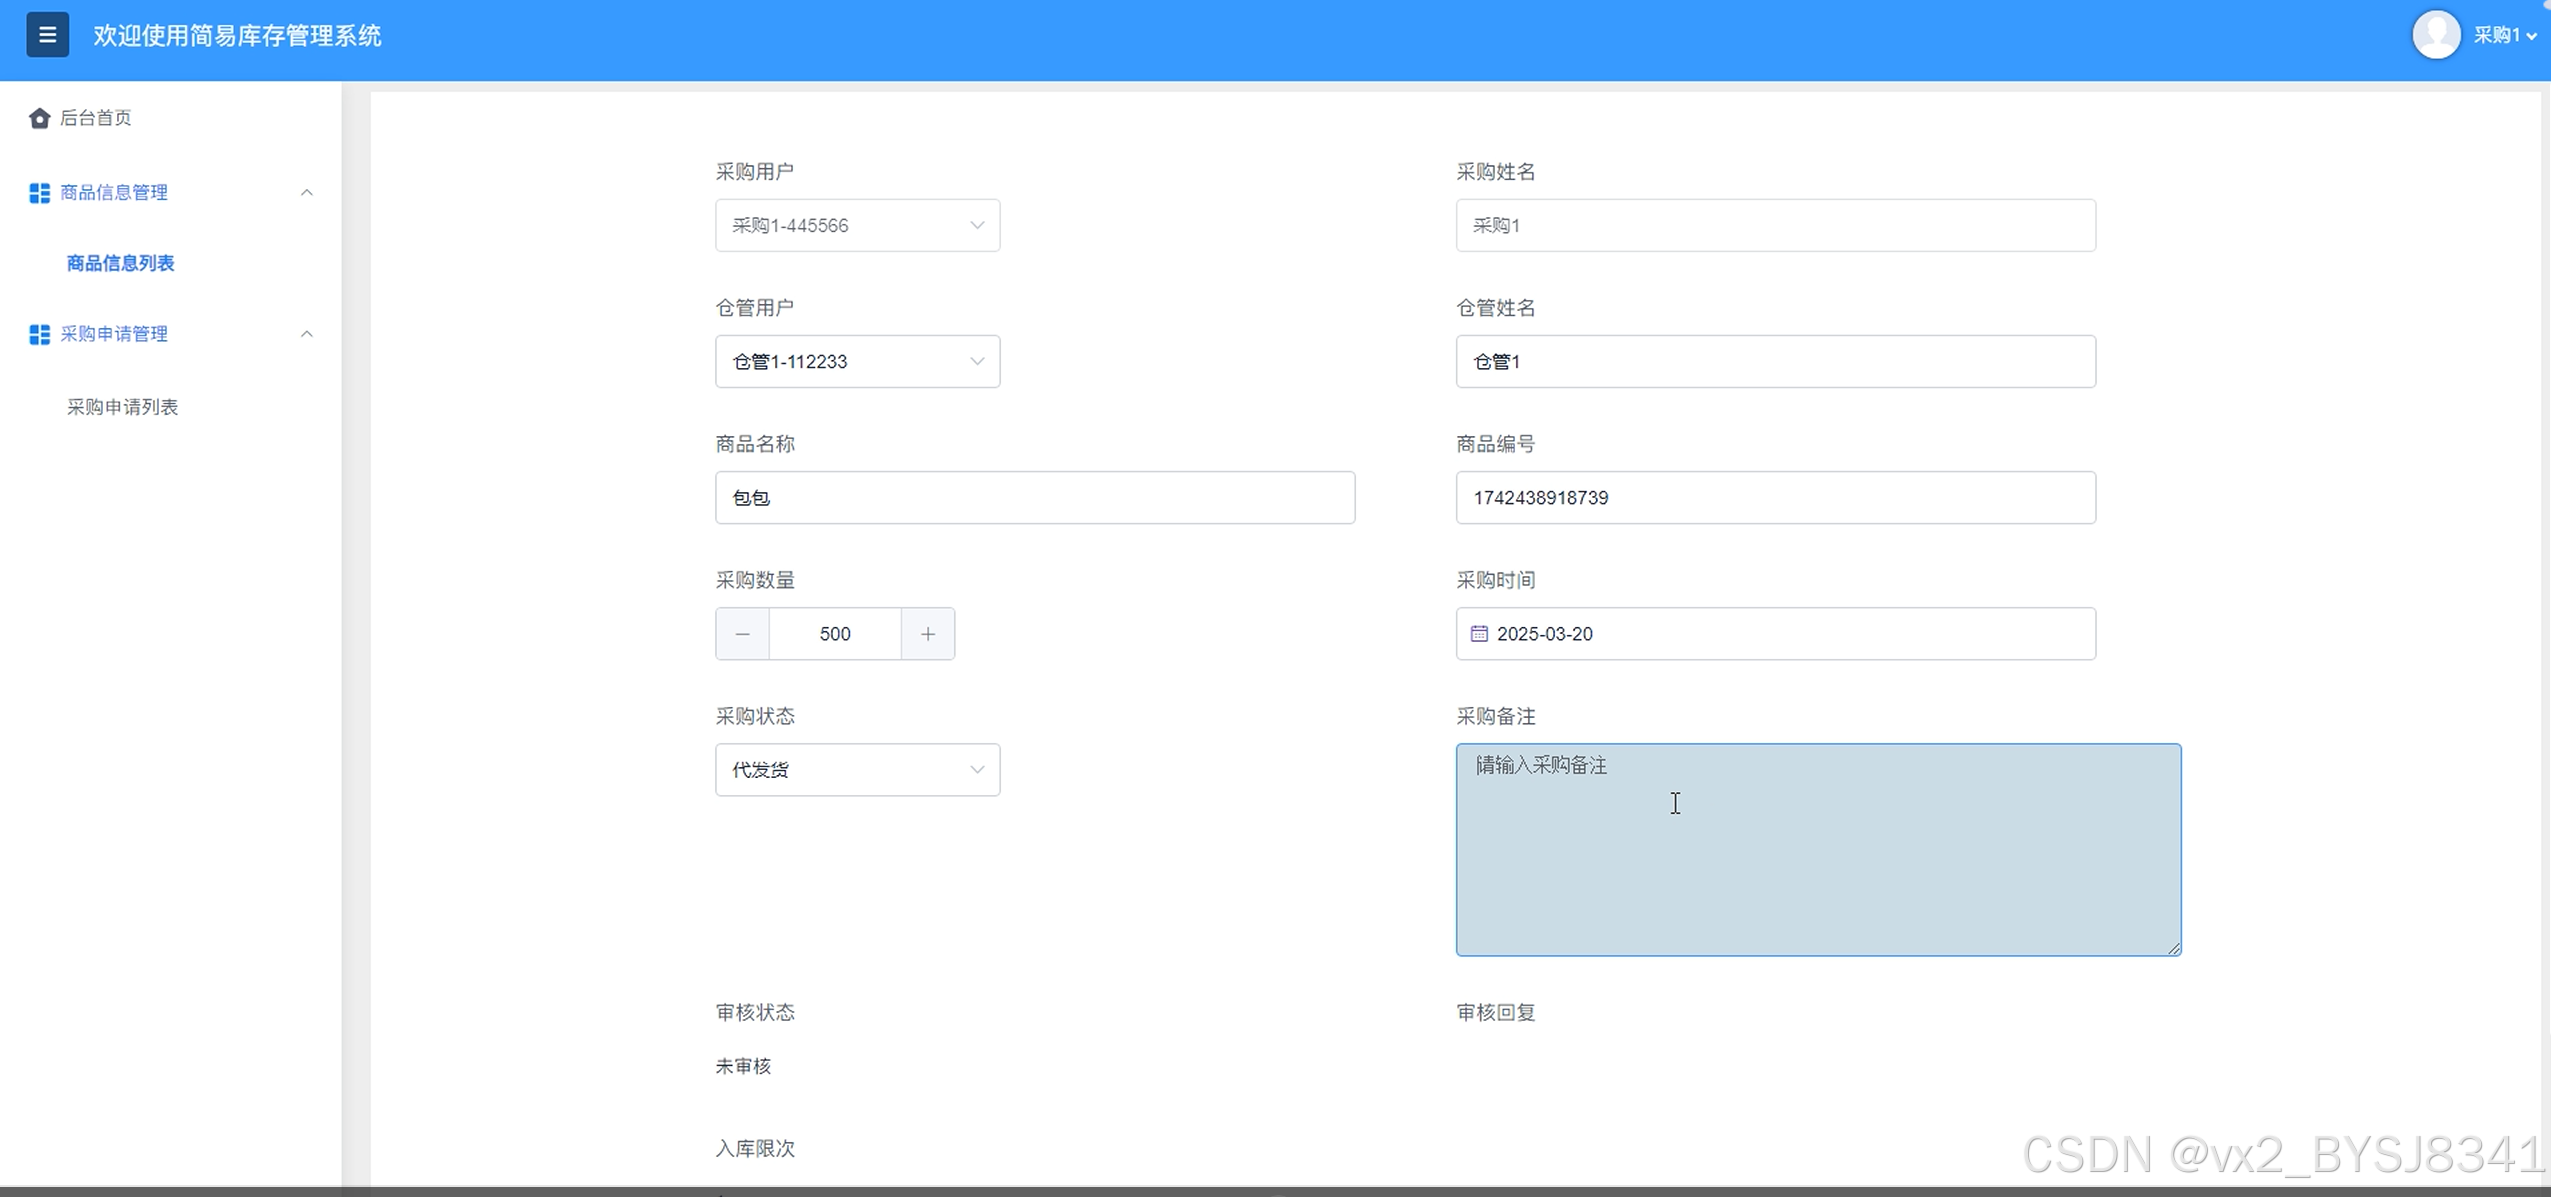Open the 仓管用户 dropdown
2551x1197 pixels.
click(x=857, y=362)
